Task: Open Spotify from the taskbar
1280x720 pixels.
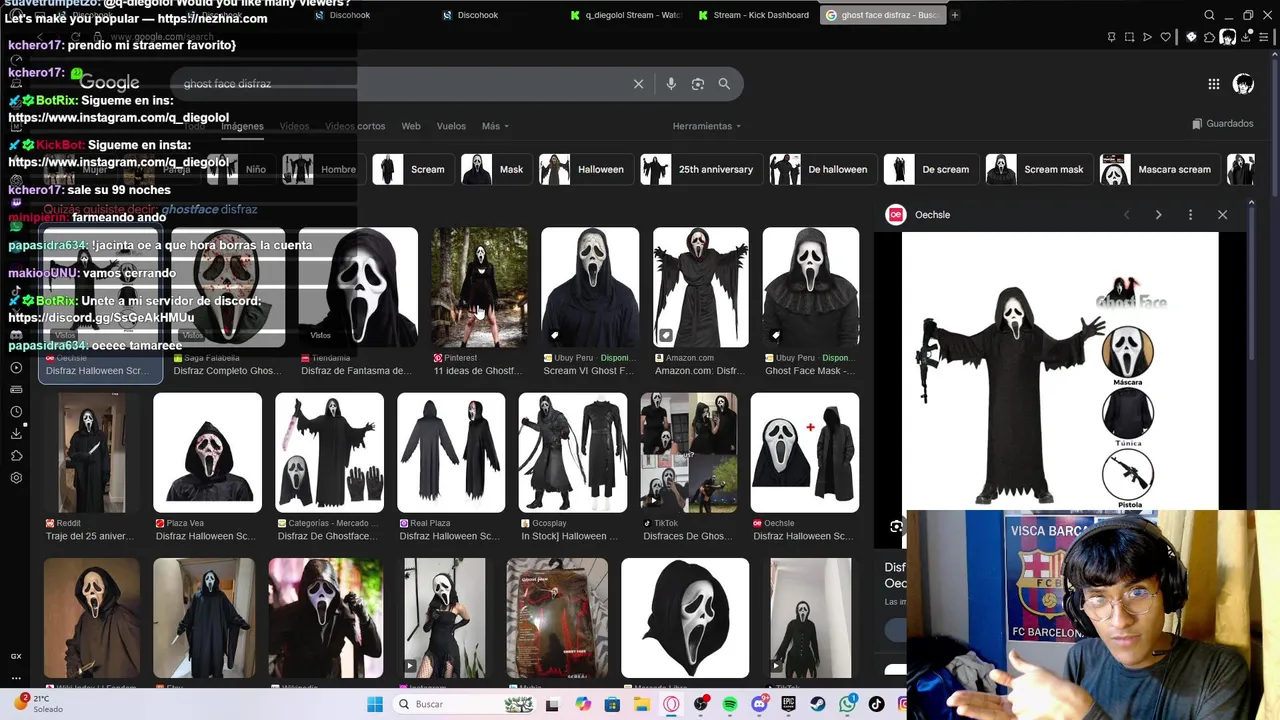Action: 729,704
